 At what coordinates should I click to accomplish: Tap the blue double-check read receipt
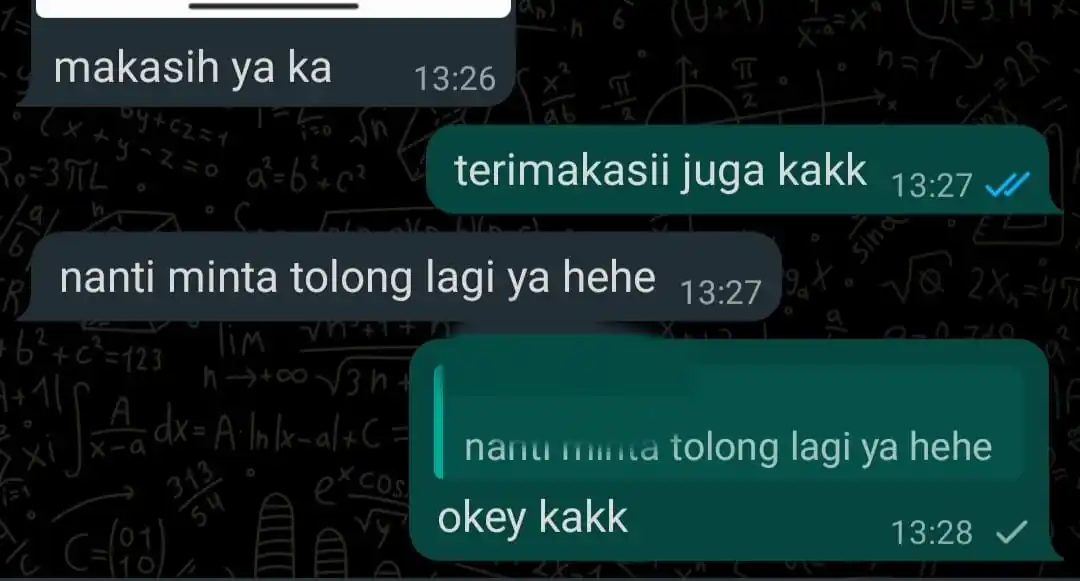click(x=1007, y=184)
